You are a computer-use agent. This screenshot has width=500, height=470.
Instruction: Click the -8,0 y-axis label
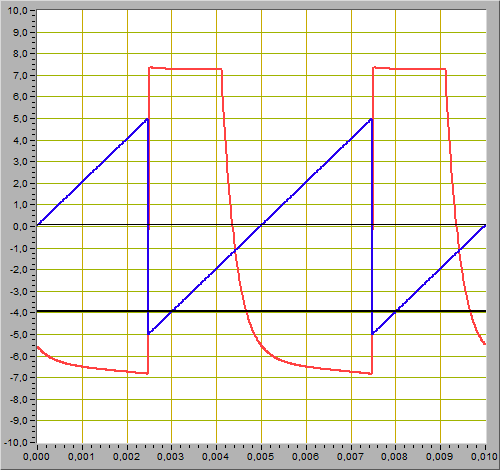(x=19, y=399)
